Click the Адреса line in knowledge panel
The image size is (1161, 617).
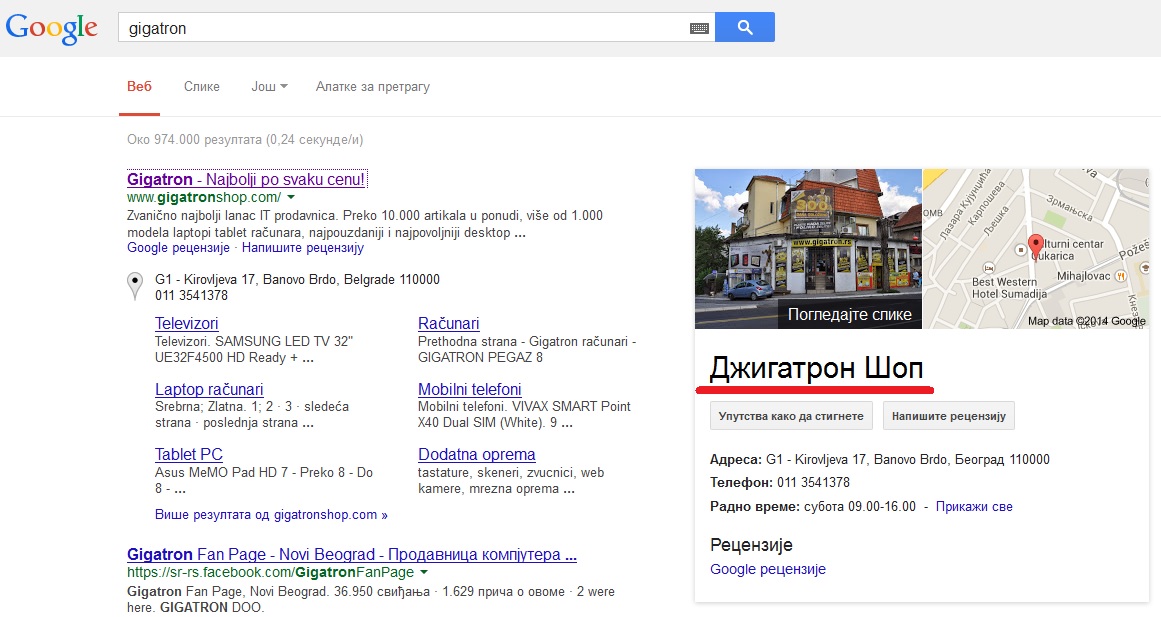880,459
